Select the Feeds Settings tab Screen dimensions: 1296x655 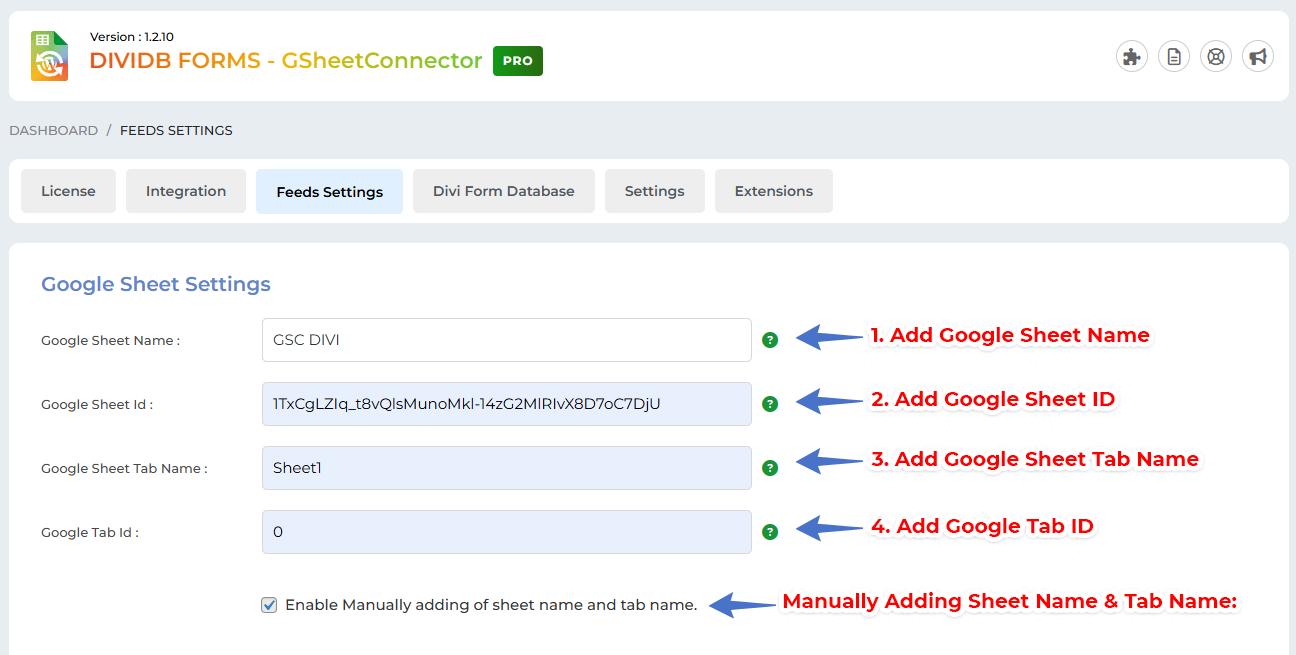pos(329,191)
